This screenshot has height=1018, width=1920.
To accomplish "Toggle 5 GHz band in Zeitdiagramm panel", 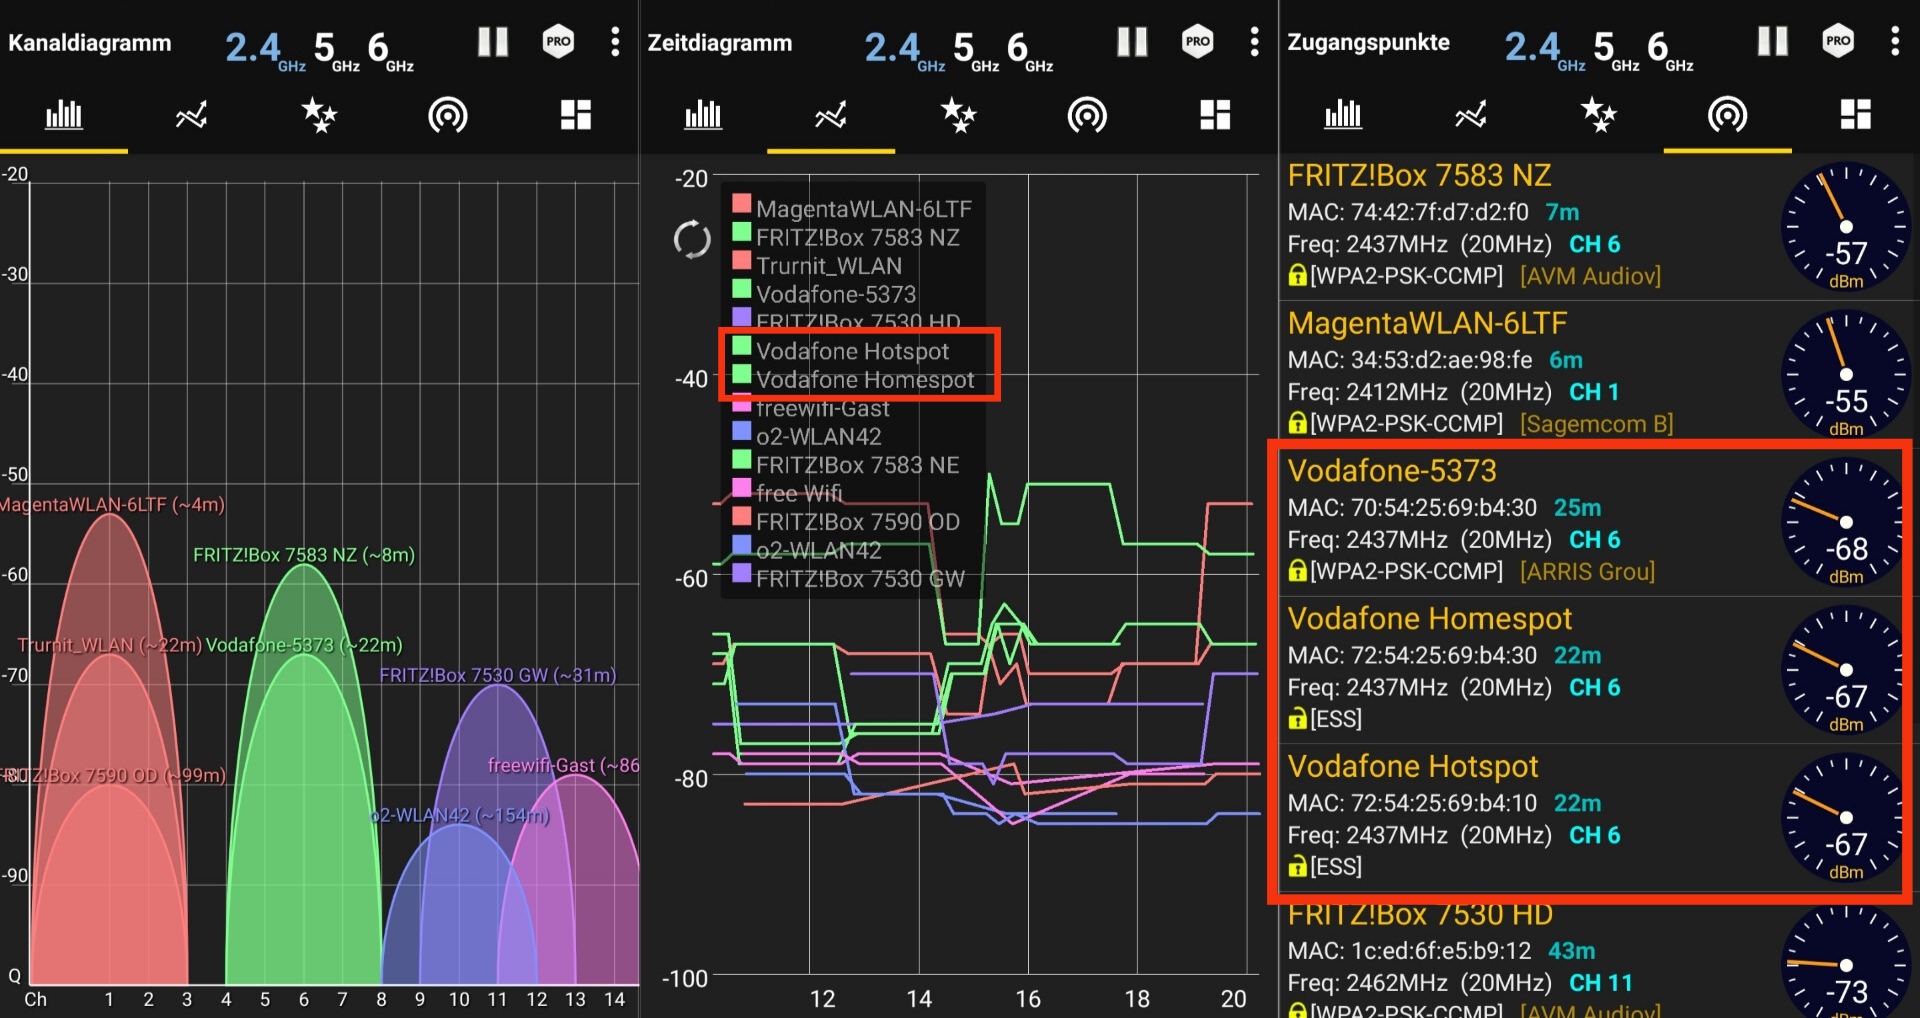I will pos(975,49).
